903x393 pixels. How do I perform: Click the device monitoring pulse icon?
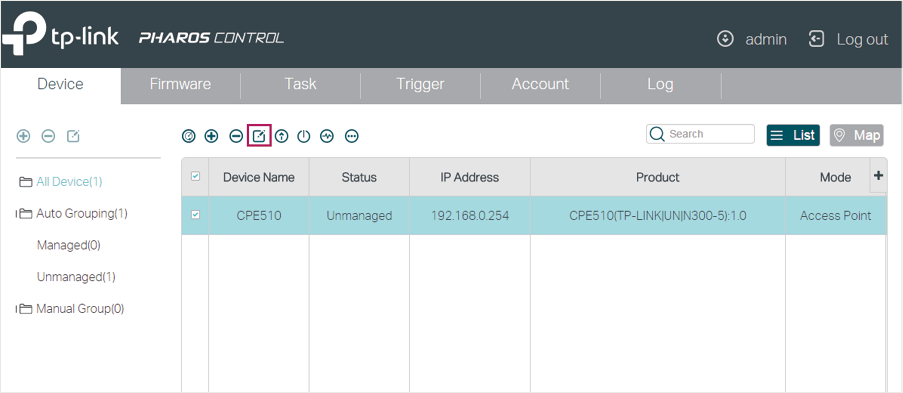(327, 137)
